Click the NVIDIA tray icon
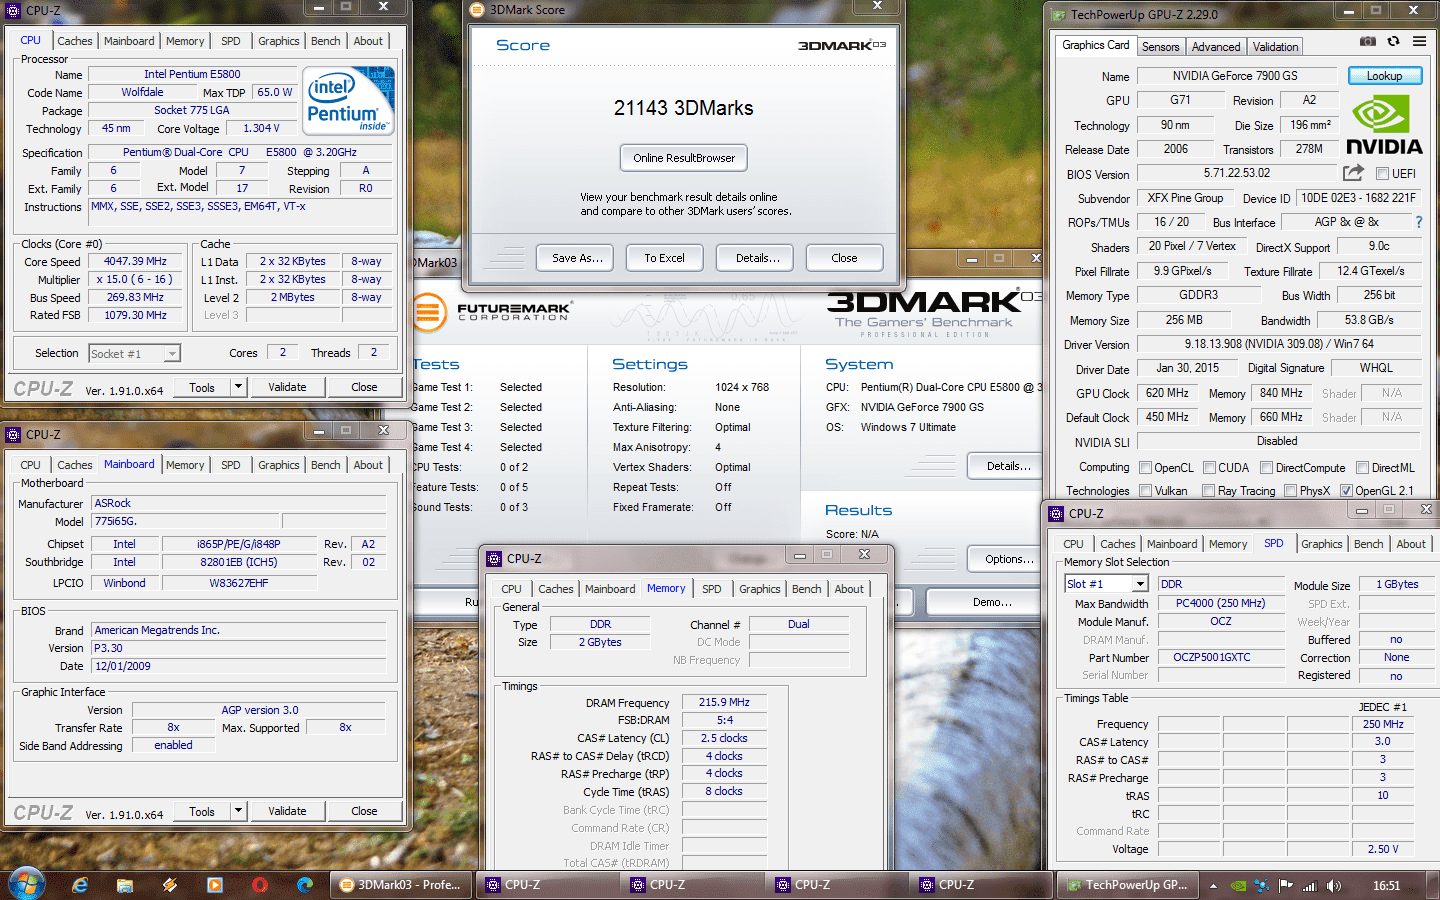This screenshot has height=900, width=1440. tap(1238, 886)
